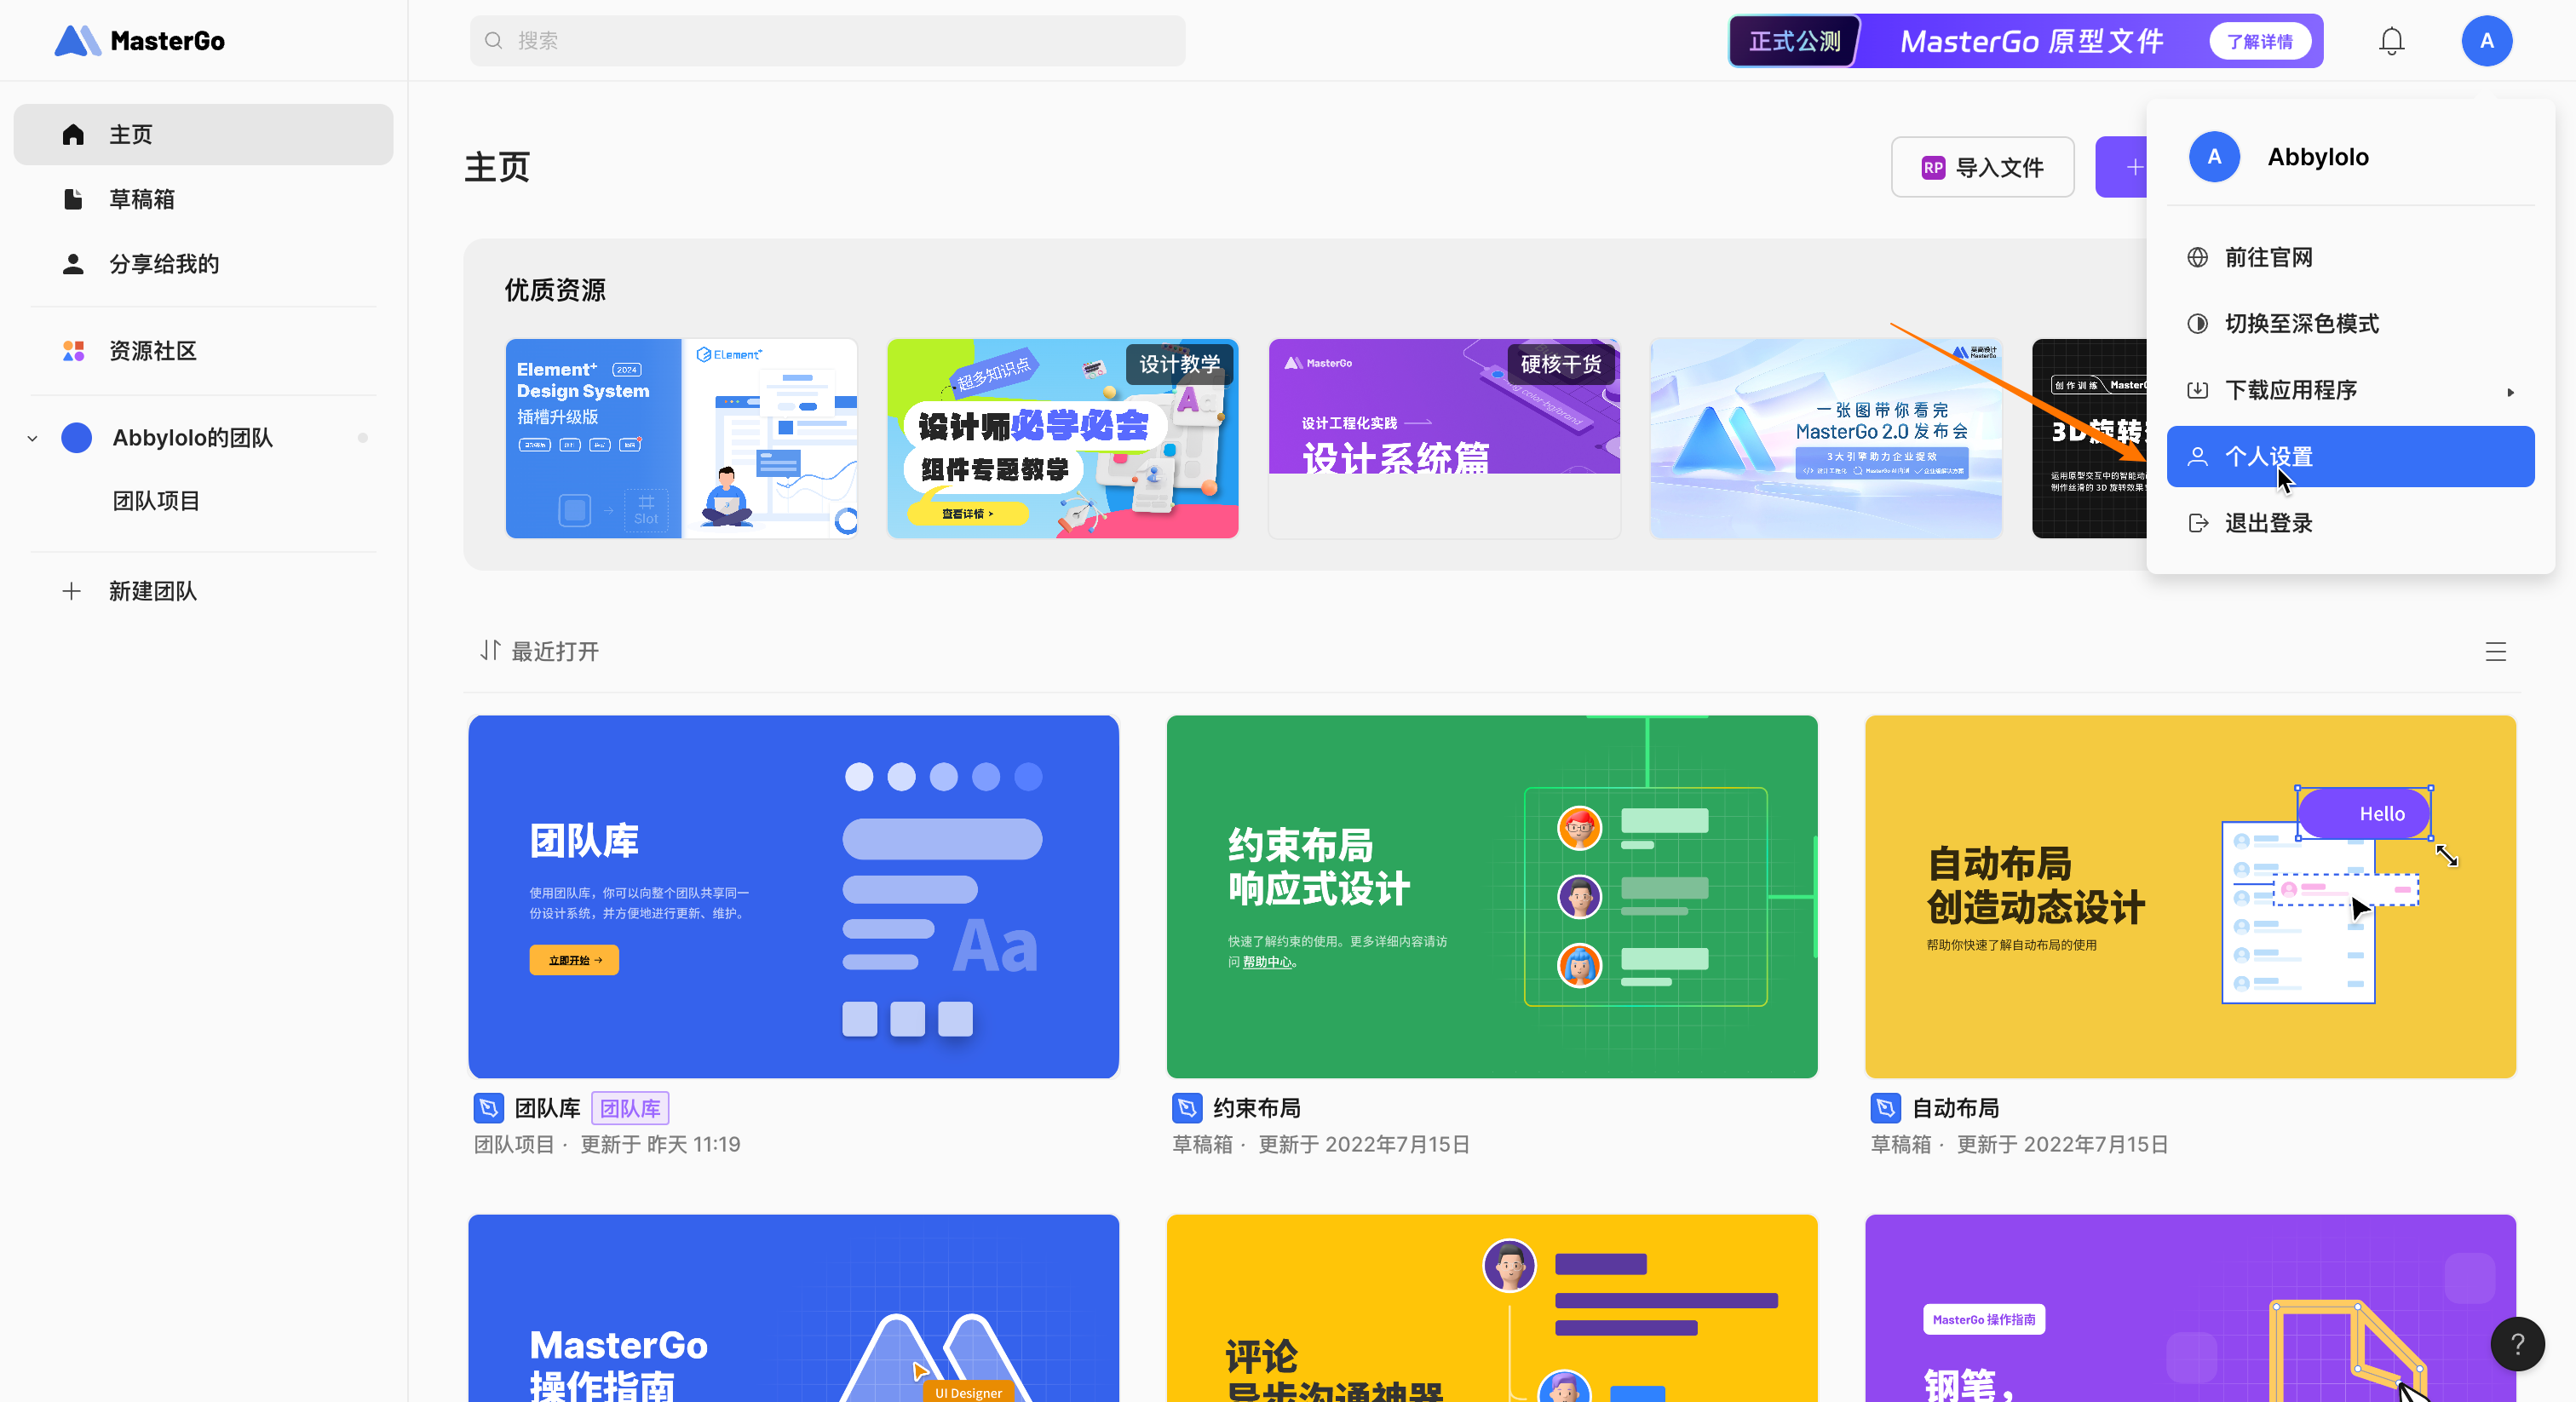
Task: Expand the 下载应用程序 submenu arrow
Action: pos(2510,391)
